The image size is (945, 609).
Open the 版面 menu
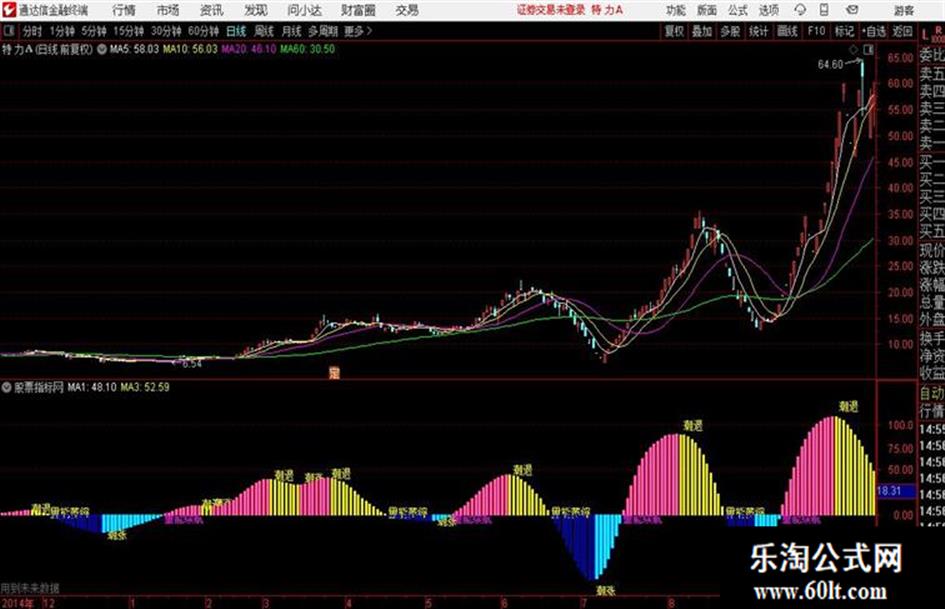707,10
